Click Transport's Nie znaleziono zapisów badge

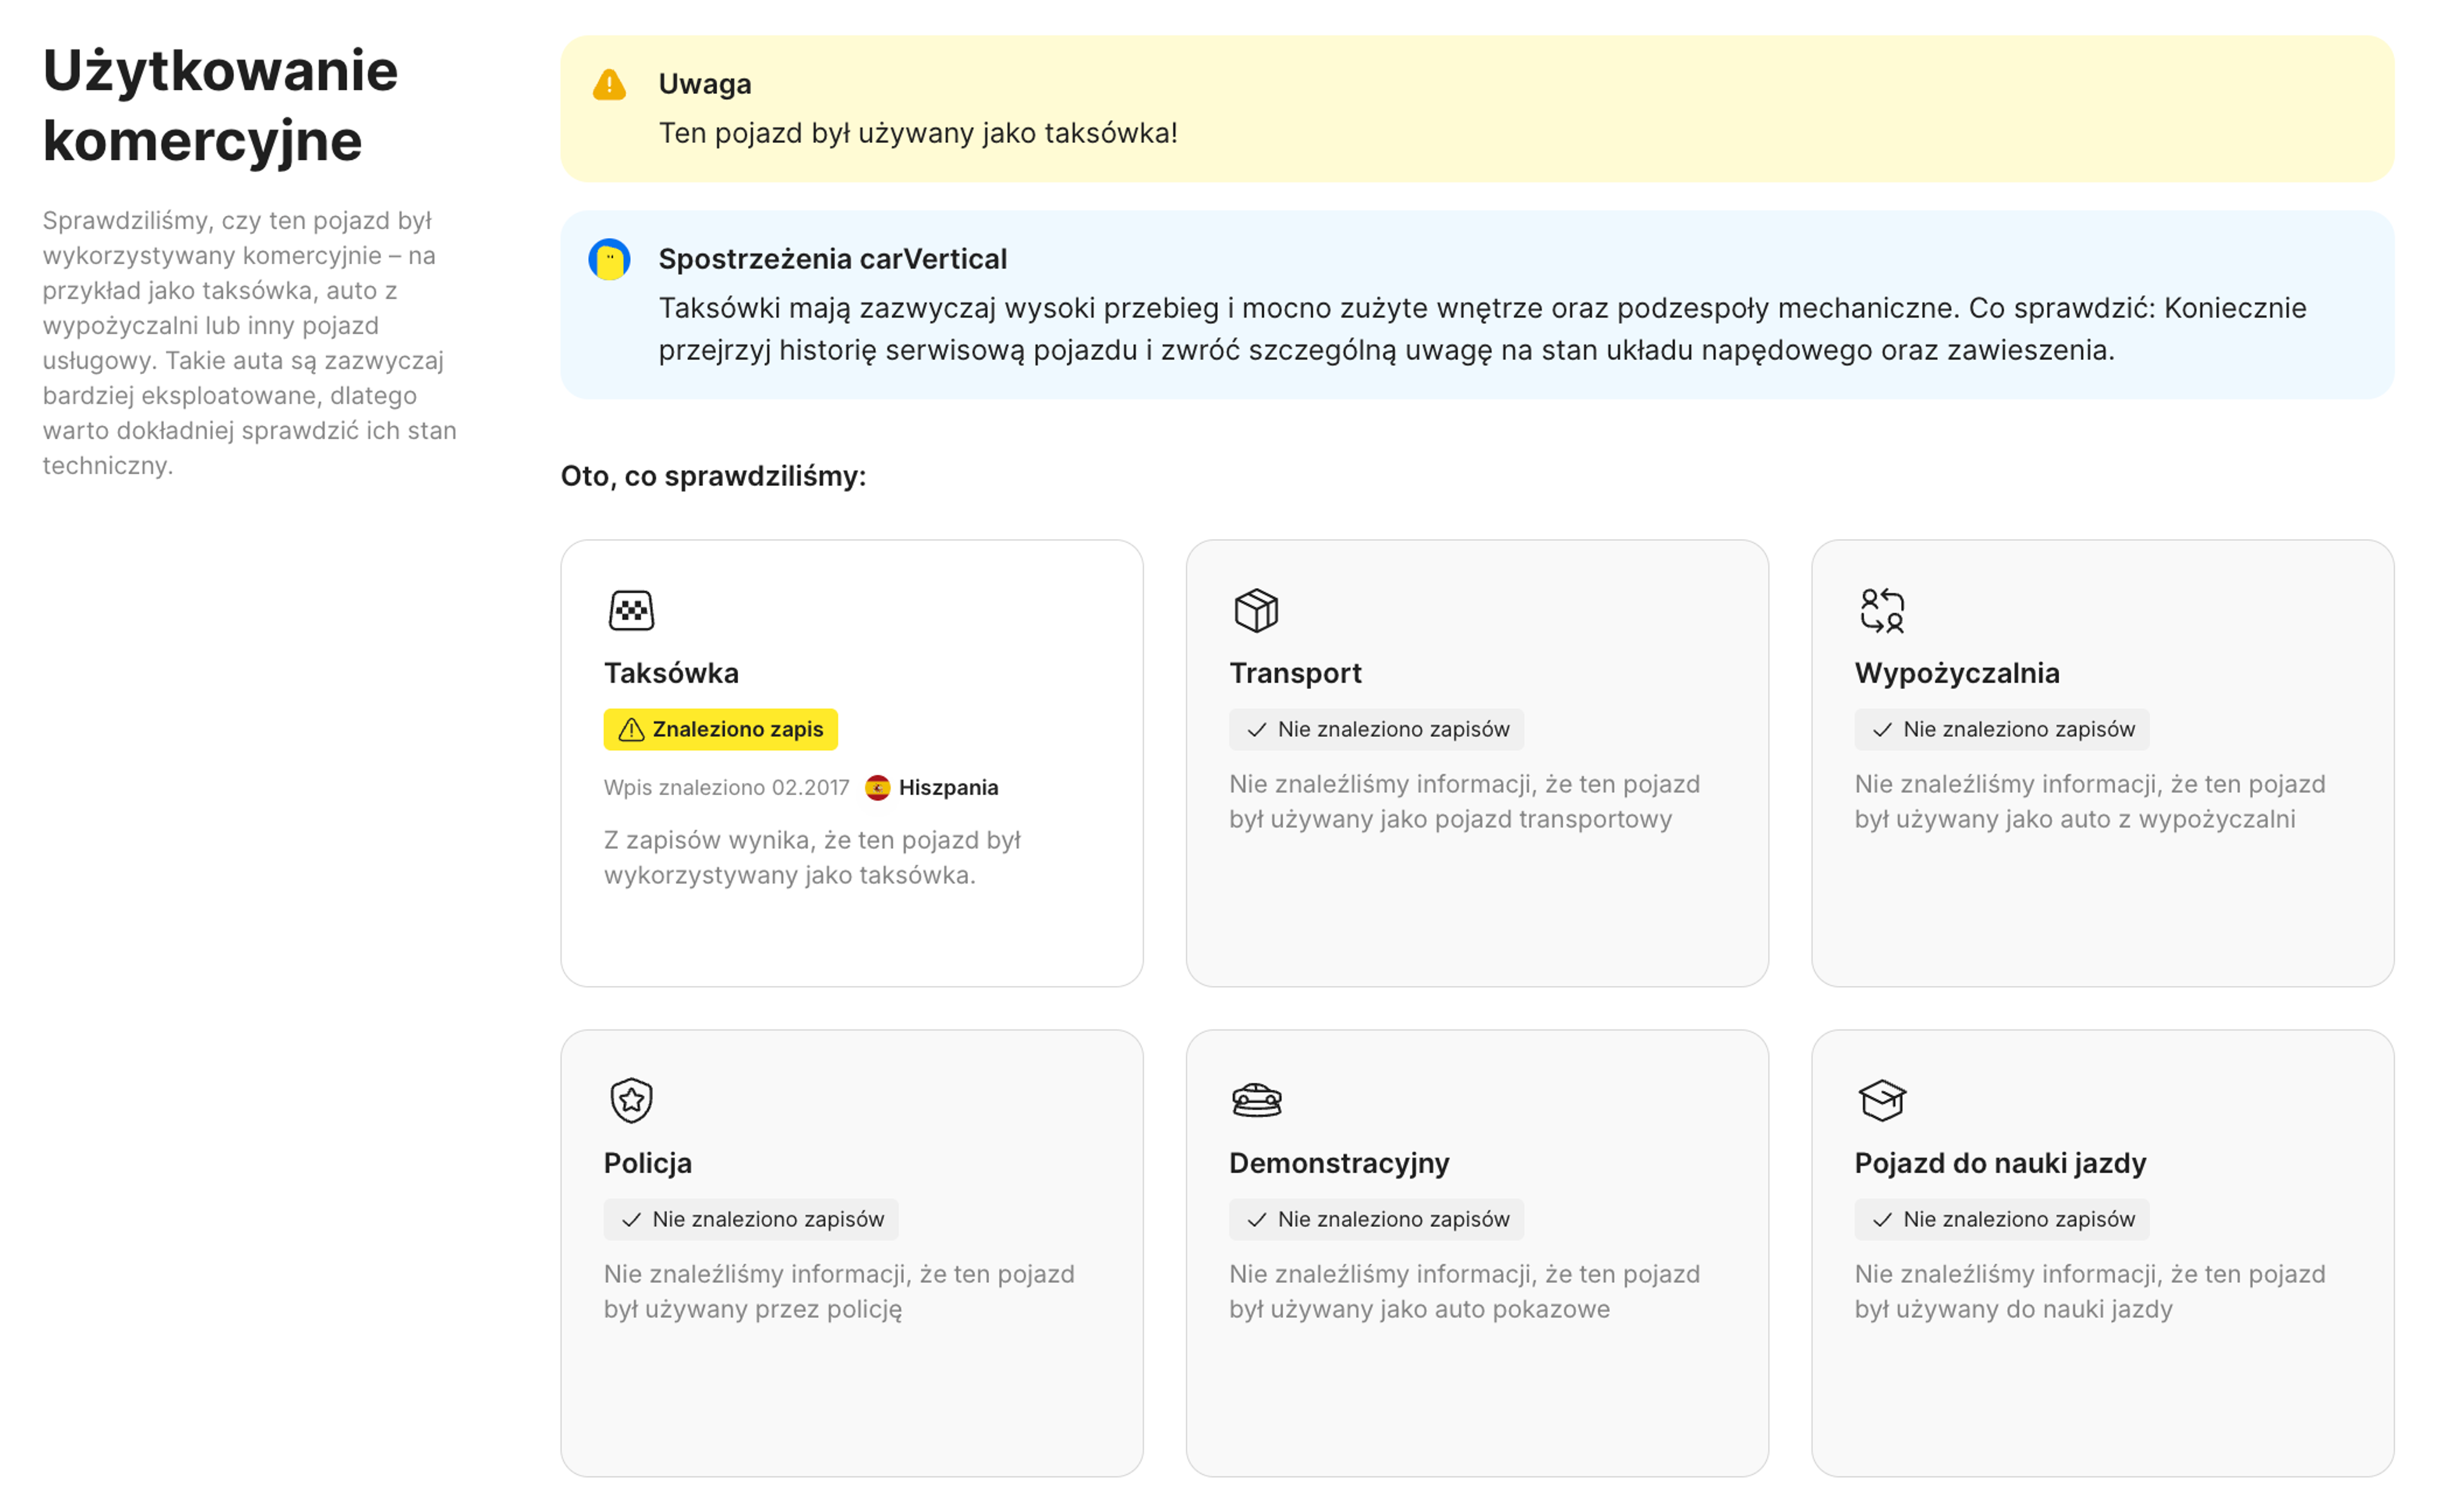[1376, 729]
